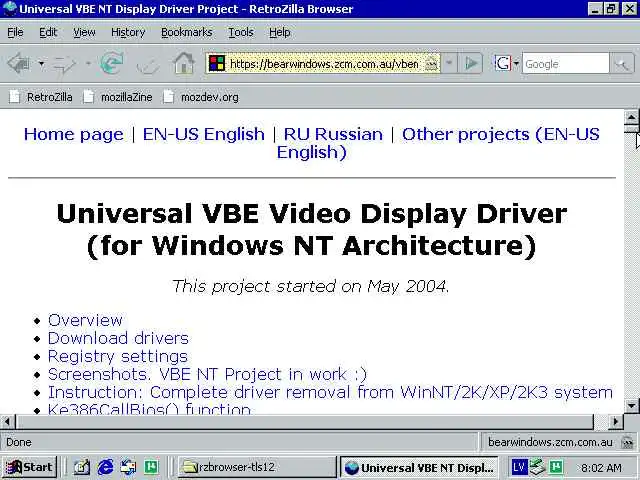This screenshot has height=480, width=640.
Task: Open the View menu
Action: point(84,32)
